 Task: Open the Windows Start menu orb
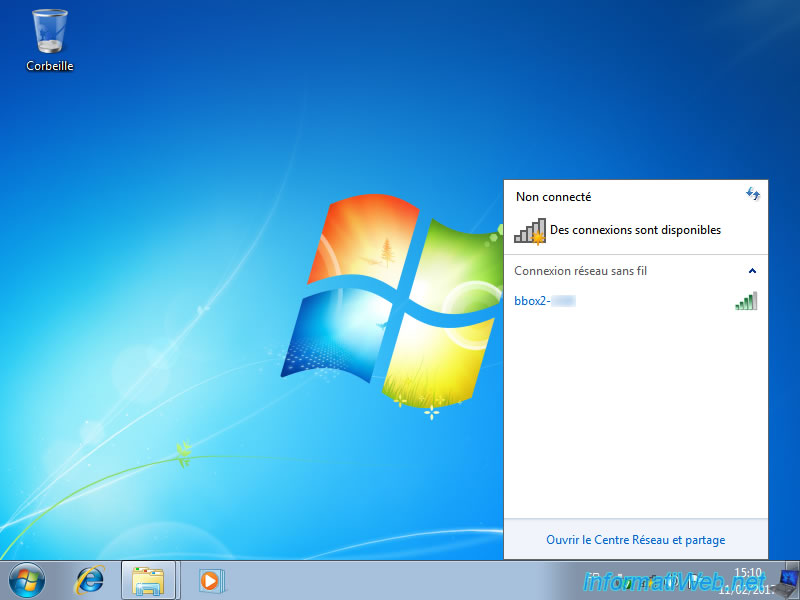[27, 580]
